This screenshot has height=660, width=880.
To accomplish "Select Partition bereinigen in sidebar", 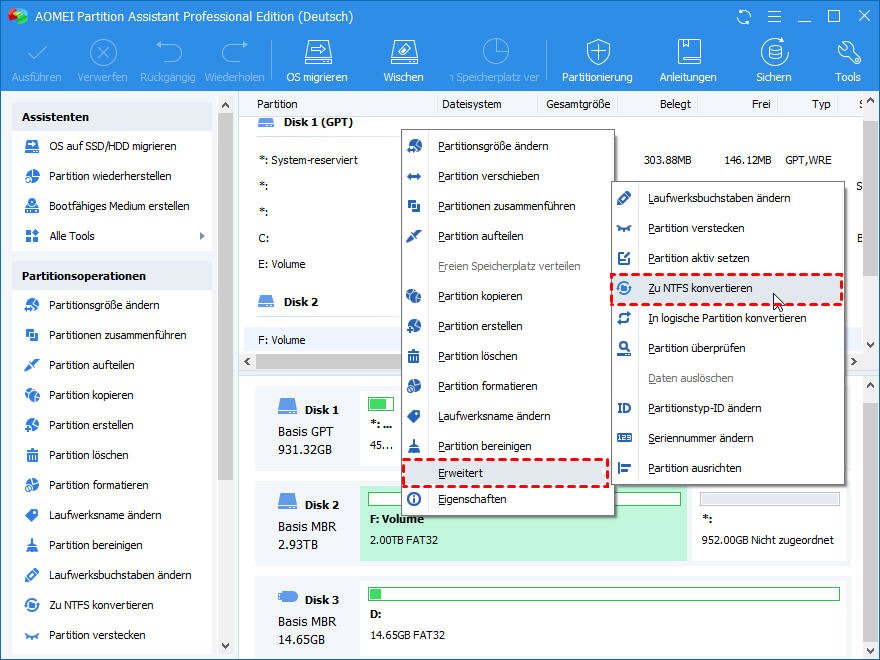I will pyautogui.click(x=95, y=545).
